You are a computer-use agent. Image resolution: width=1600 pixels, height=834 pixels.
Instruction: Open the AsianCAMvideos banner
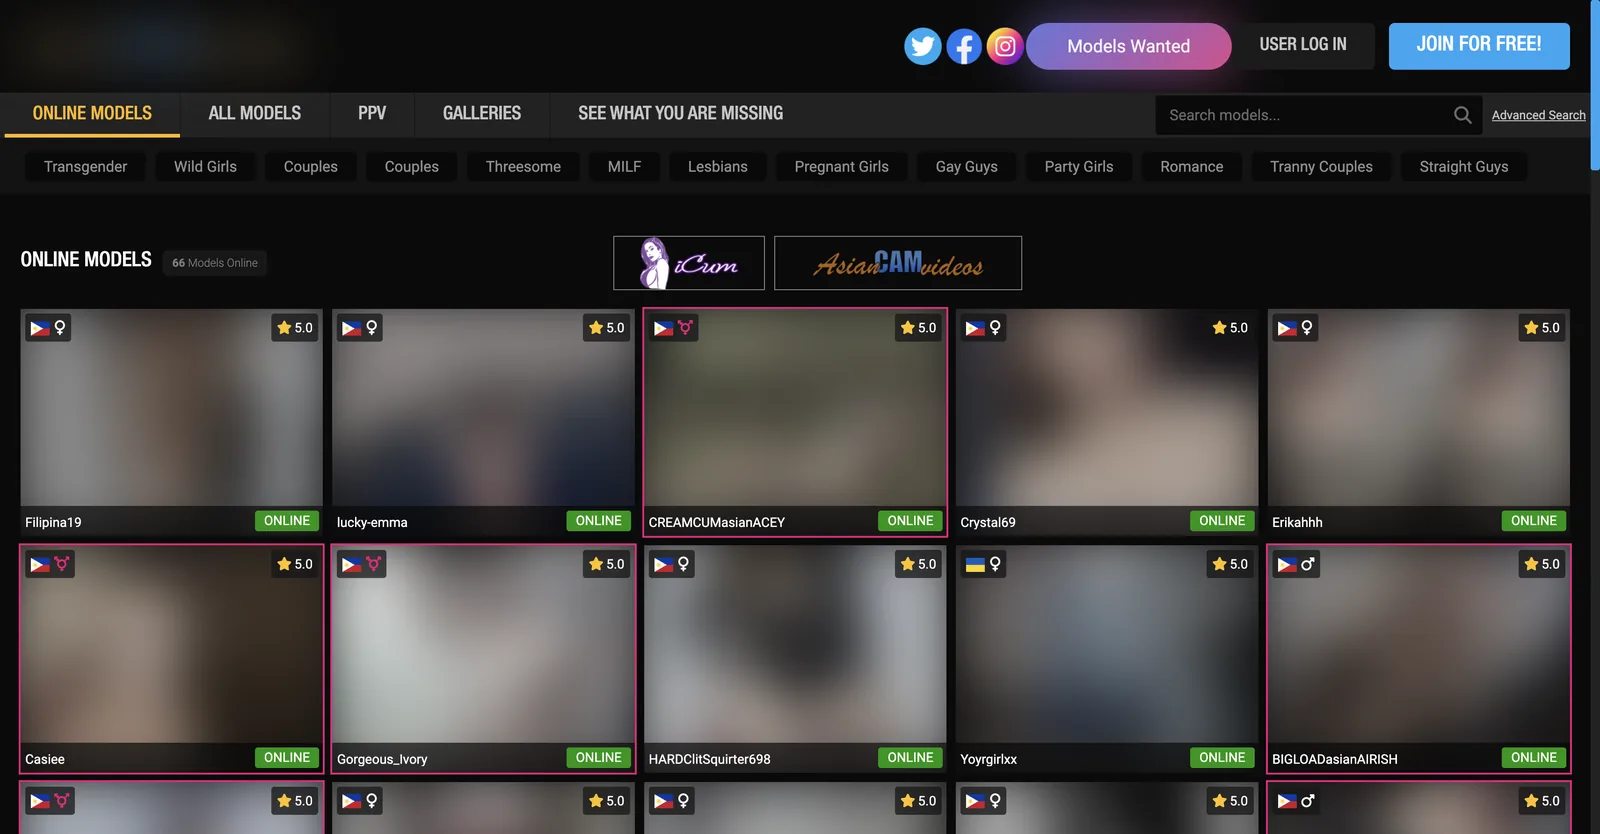coord(898,263)
